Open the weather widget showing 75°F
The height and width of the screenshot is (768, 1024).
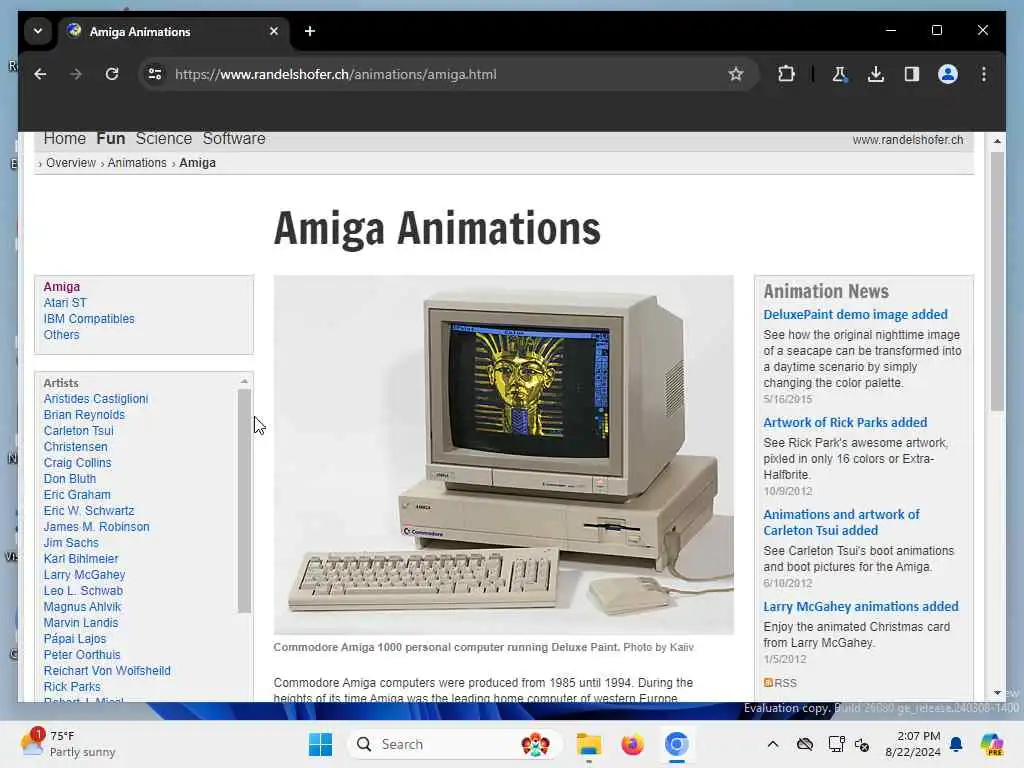(67, 744)
